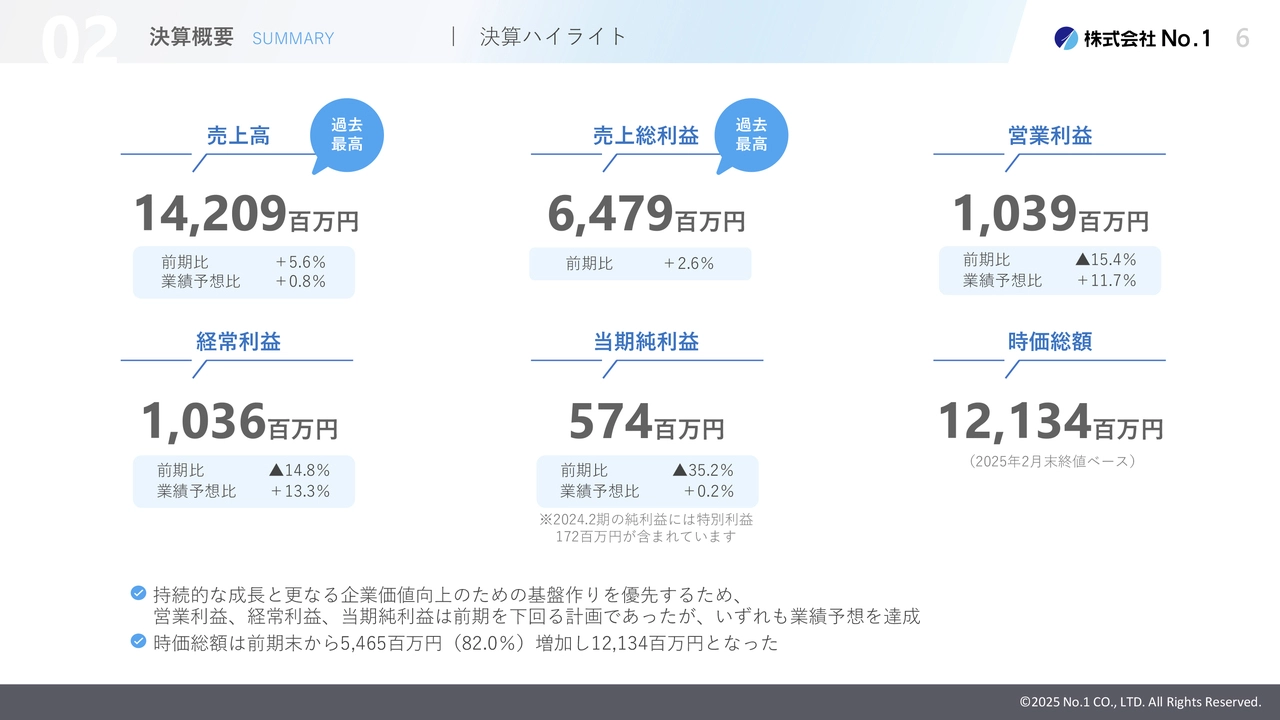Click the 業績予想比 label under 売上高
Image resolution: width=1280 pixels, height=720 pixels.
coord(201,281)
